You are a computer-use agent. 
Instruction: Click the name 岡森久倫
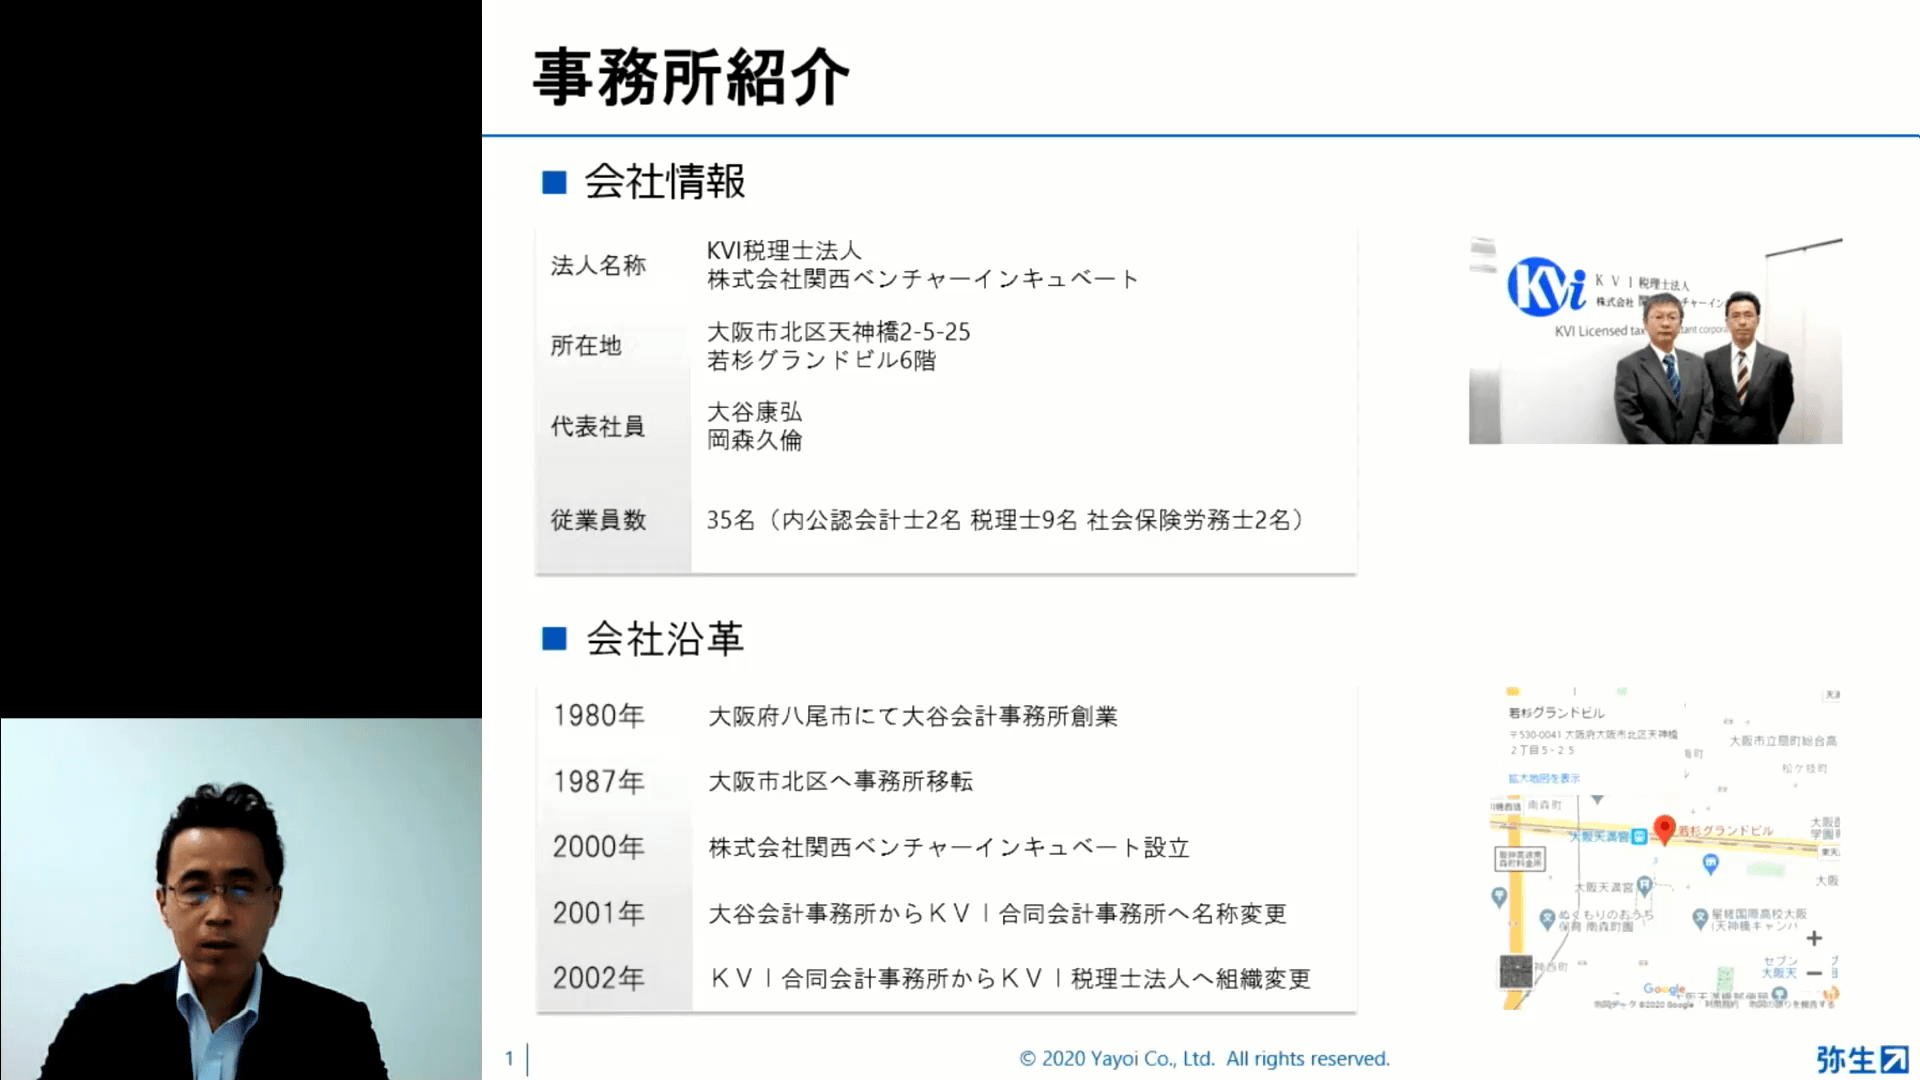tap(755, 440)
